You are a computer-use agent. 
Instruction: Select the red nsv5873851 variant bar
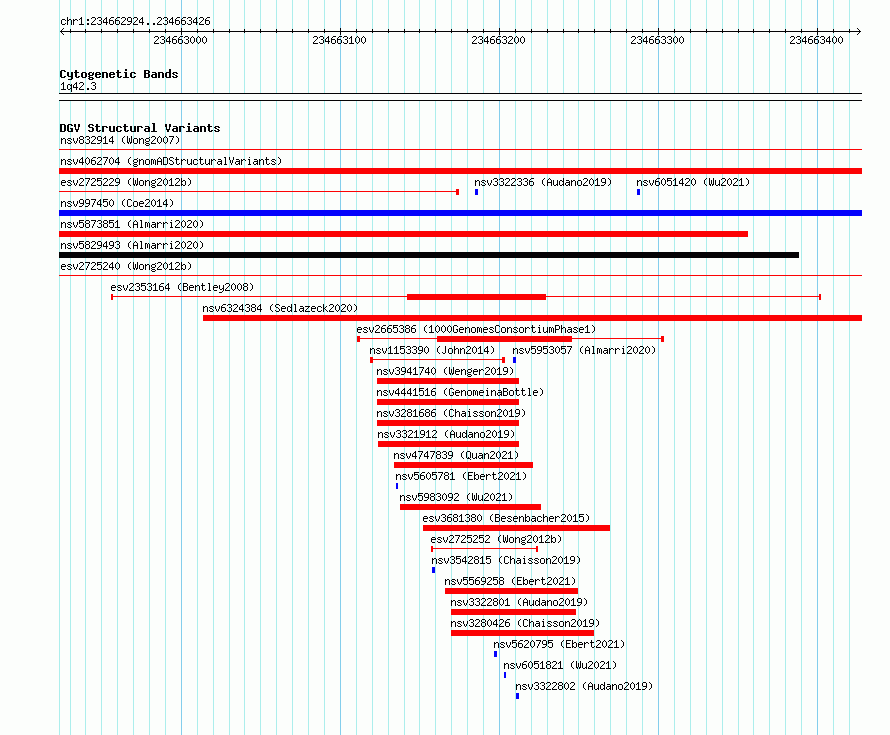tap(404, 234)
